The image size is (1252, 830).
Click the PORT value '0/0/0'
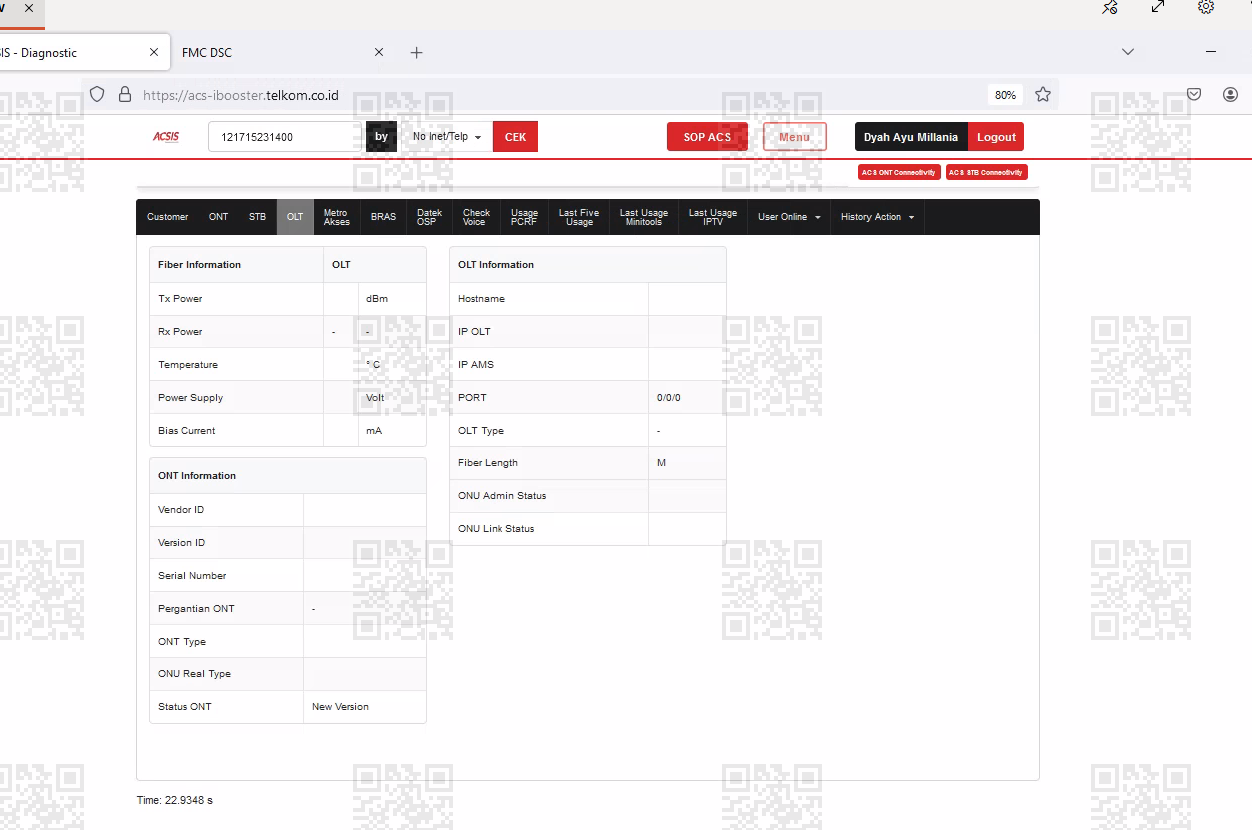tap(669, 398)
